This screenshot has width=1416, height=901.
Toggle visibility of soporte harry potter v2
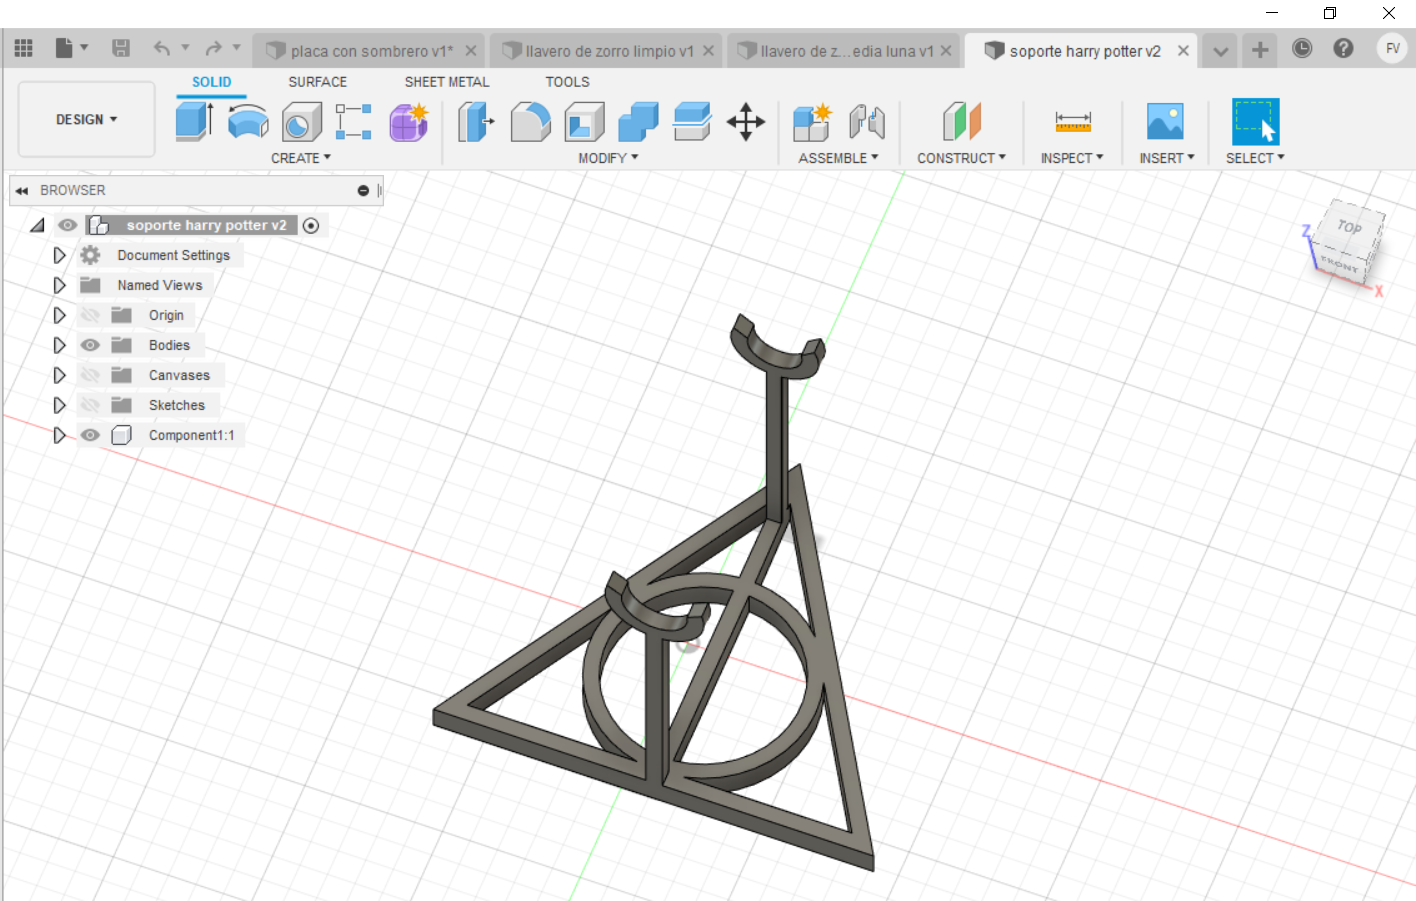pyautogui.click(x=67, y=225)
